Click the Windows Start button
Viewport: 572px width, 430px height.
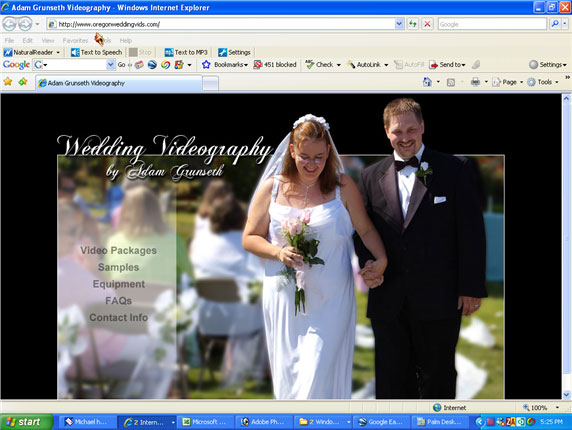26,422
